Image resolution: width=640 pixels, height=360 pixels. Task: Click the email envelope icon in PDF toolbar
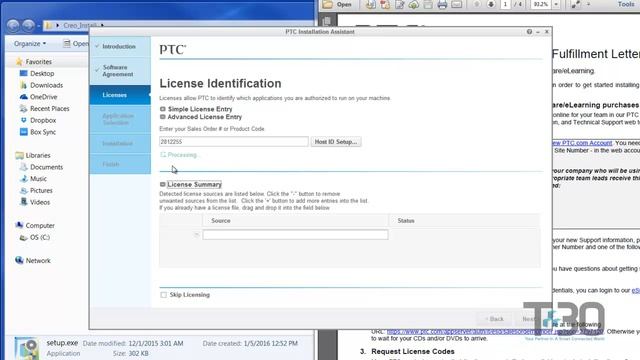point(457,4)
